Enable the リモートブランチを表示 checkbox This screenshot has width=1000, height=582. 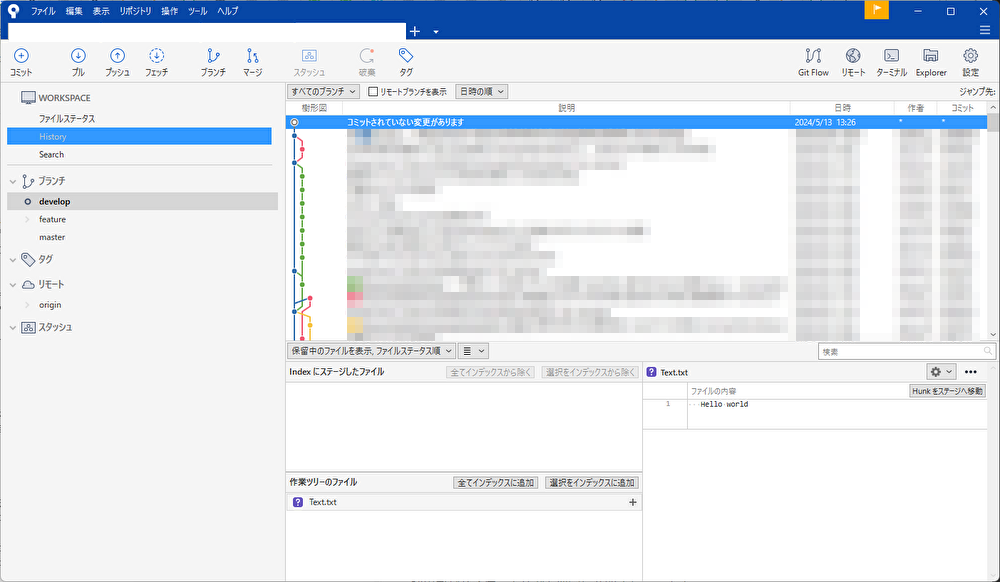[370, 90]
